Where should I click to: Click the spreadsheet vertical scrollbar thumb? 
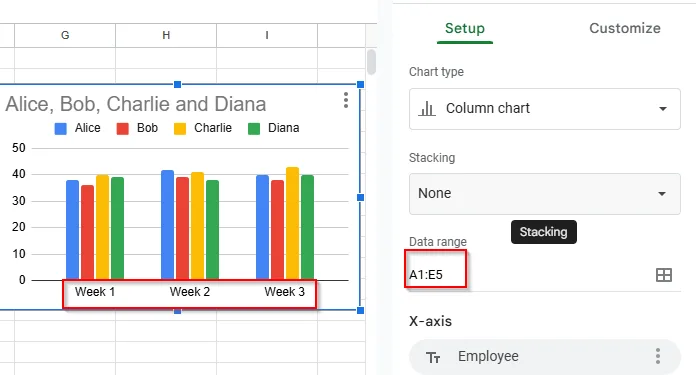coord(372,62)
